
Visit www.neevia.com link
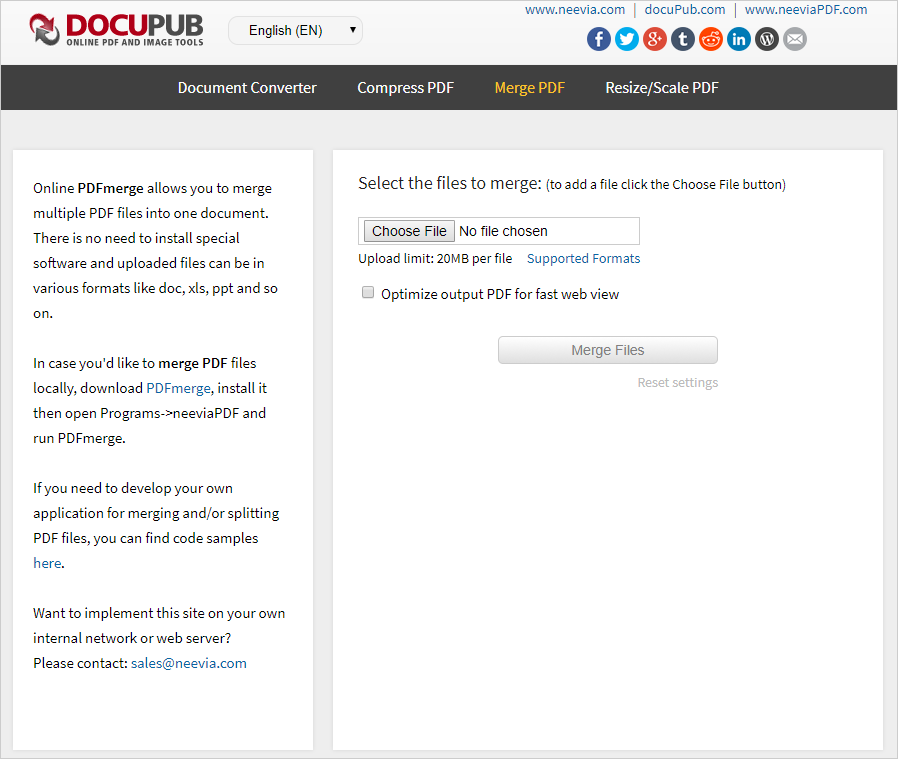coord(575,10)
